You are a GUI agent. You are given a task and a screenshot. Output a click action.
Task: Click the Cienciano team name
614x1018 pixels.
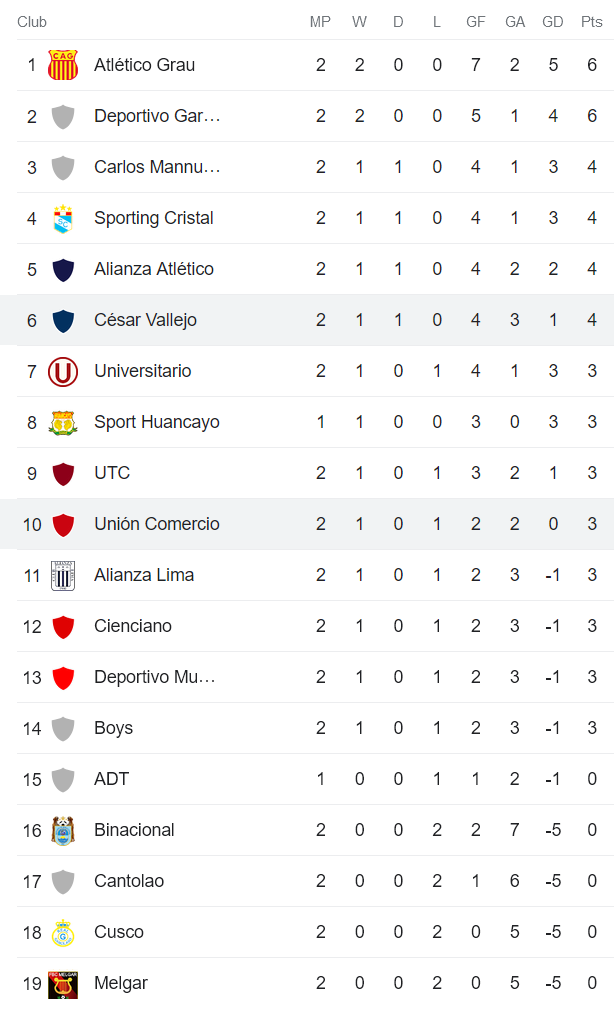133,626
